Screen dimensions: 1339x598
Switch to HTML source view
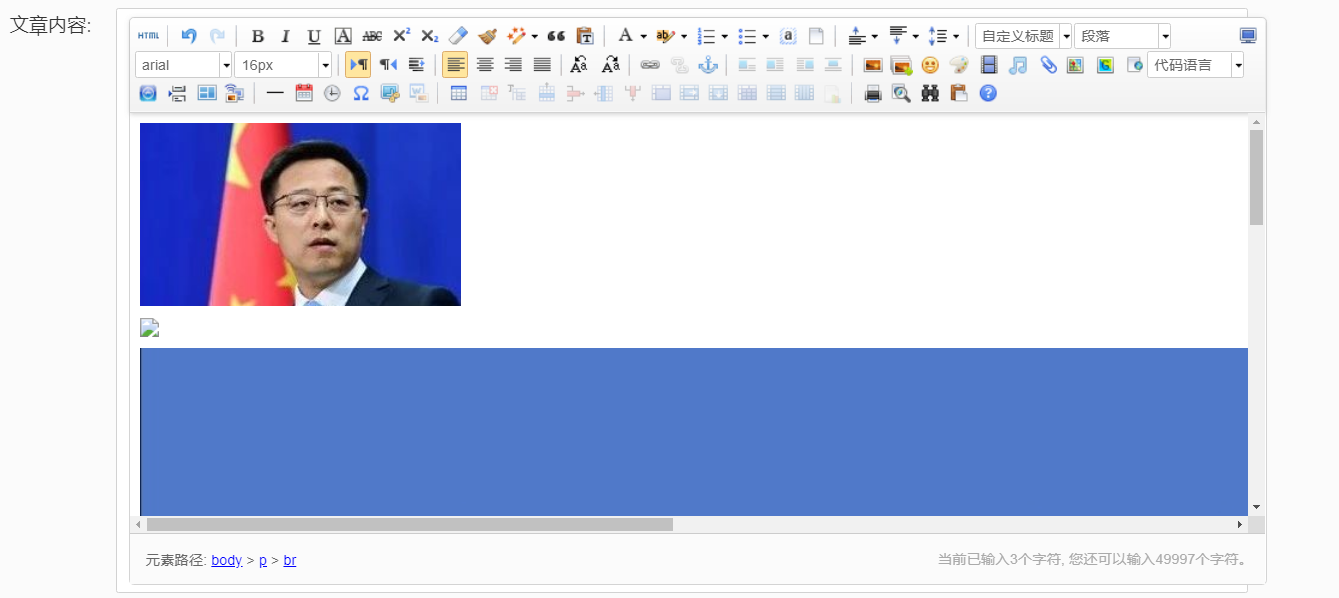point(148,36)
